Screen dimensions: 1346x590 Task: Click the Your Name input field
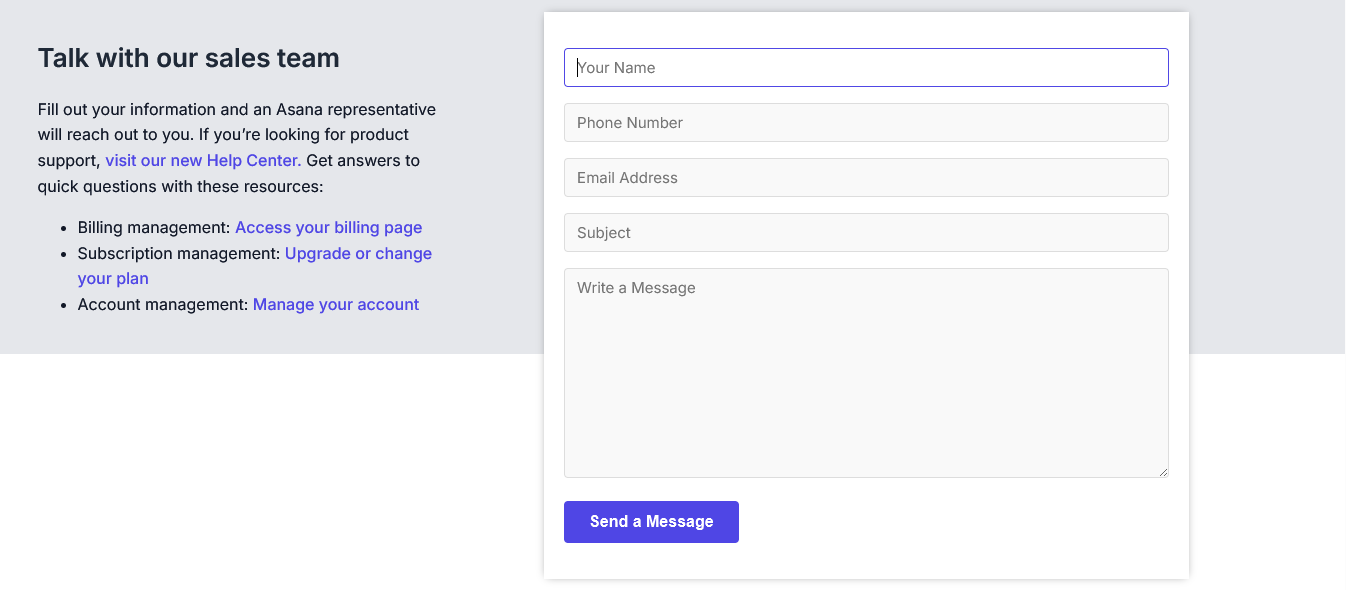pos(866,68)
